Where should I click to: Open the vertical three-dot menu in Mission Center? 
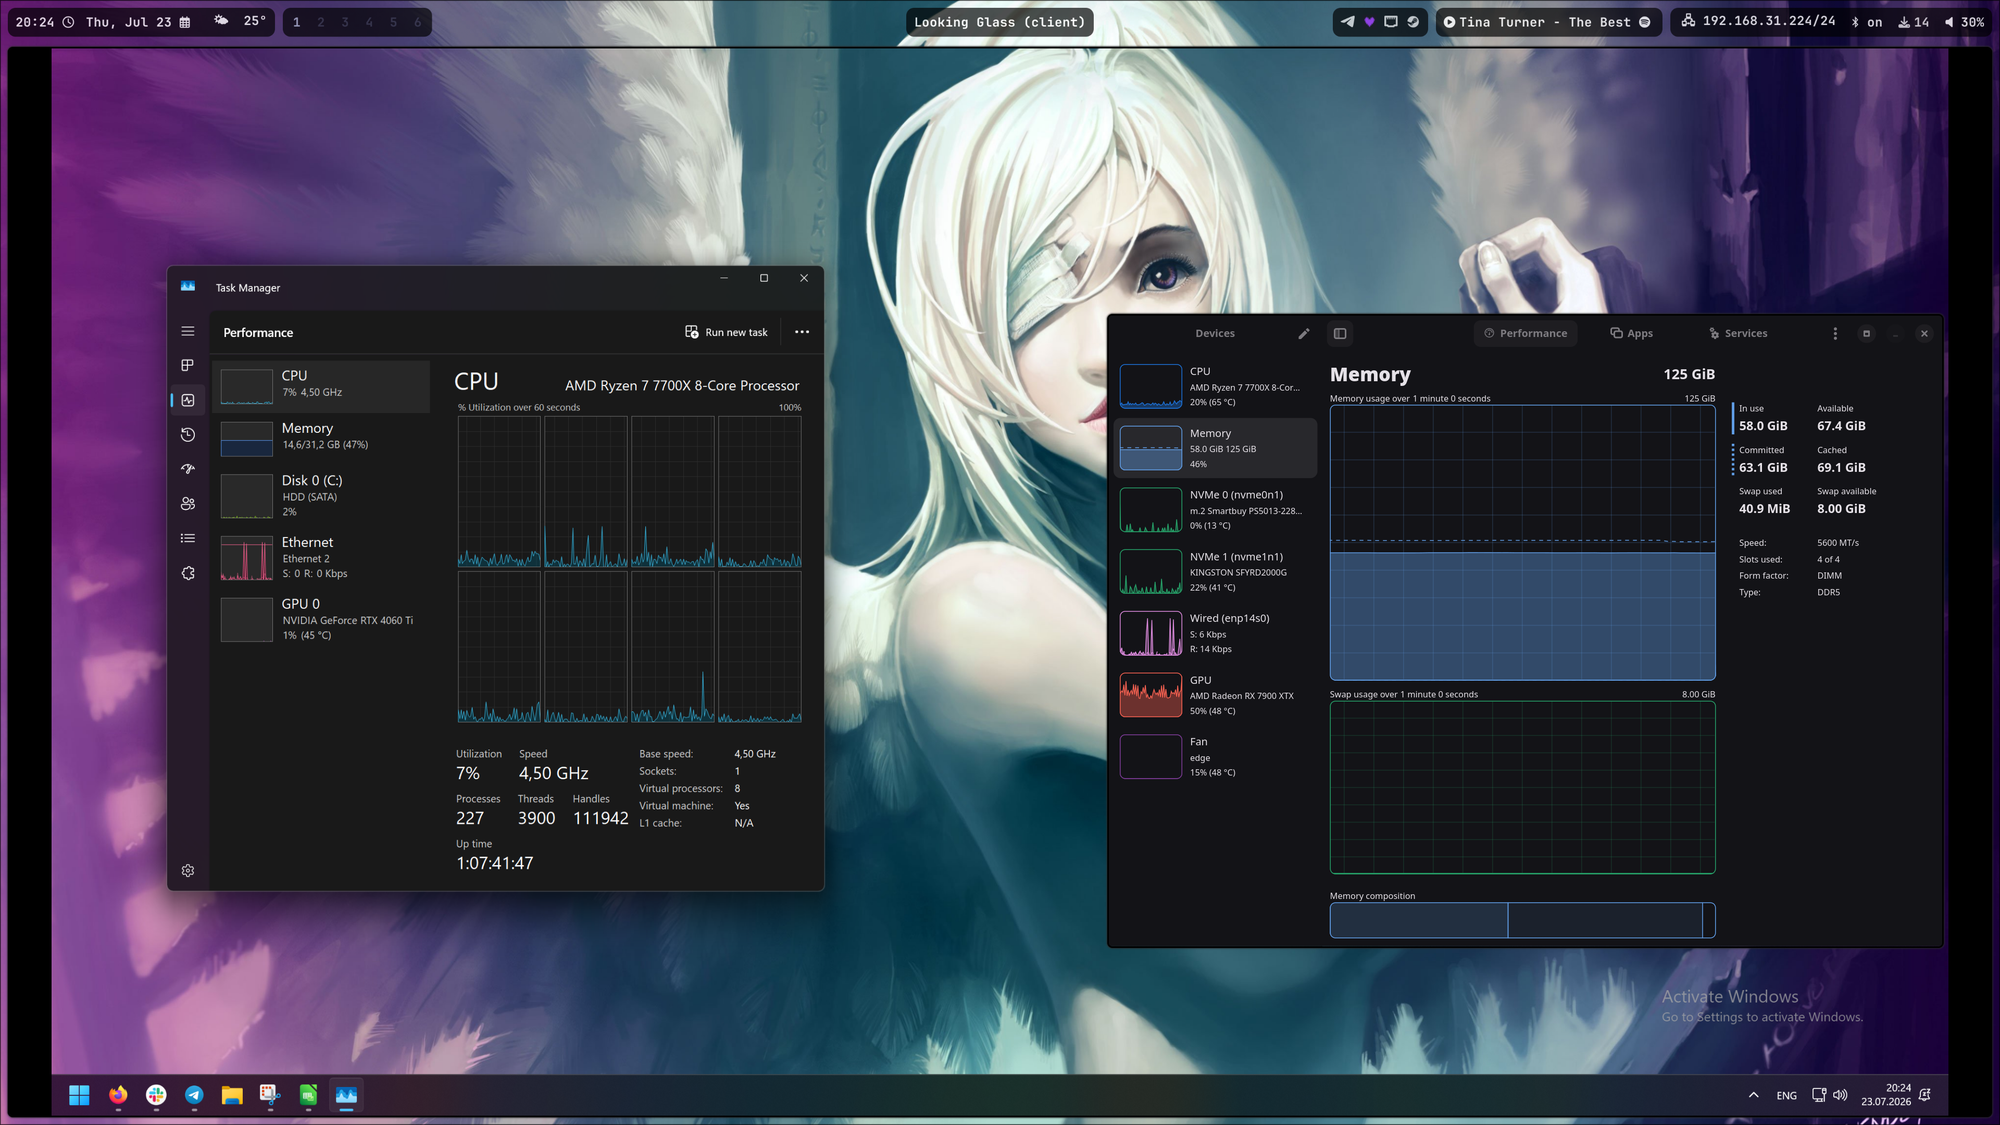coord(1835,334)
